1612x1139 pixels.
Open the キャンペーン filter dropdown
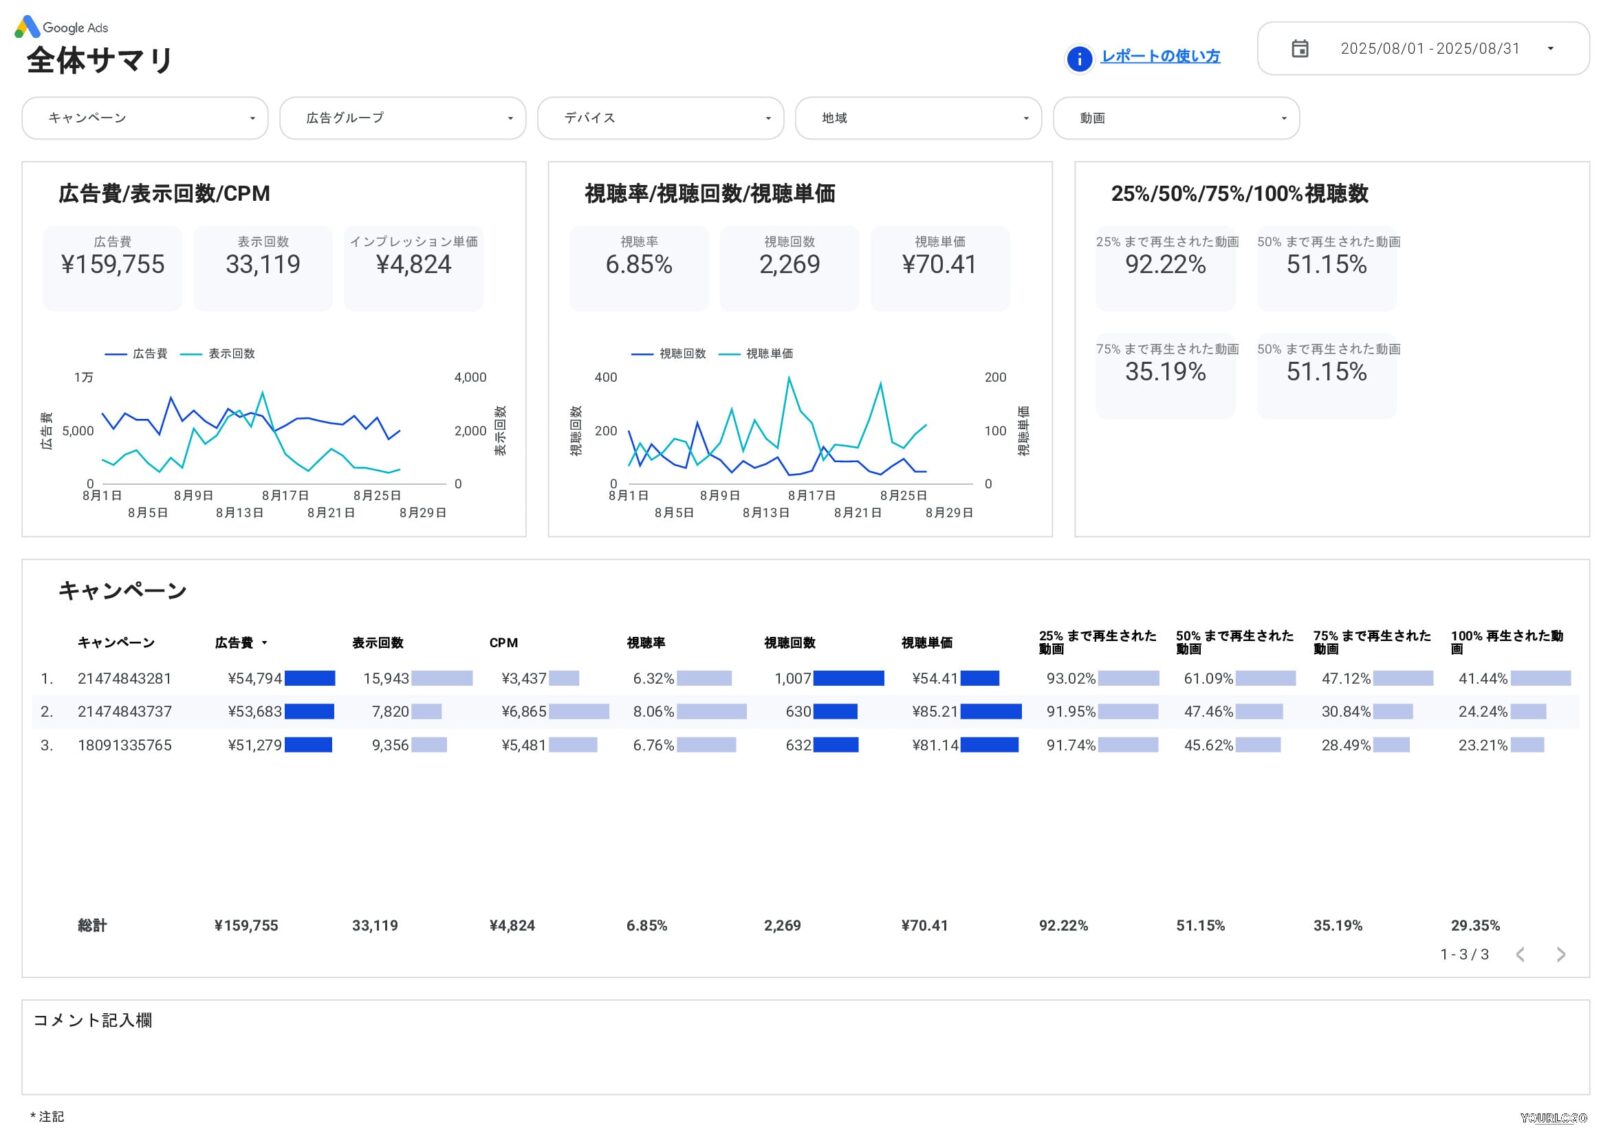coord(144,118)
